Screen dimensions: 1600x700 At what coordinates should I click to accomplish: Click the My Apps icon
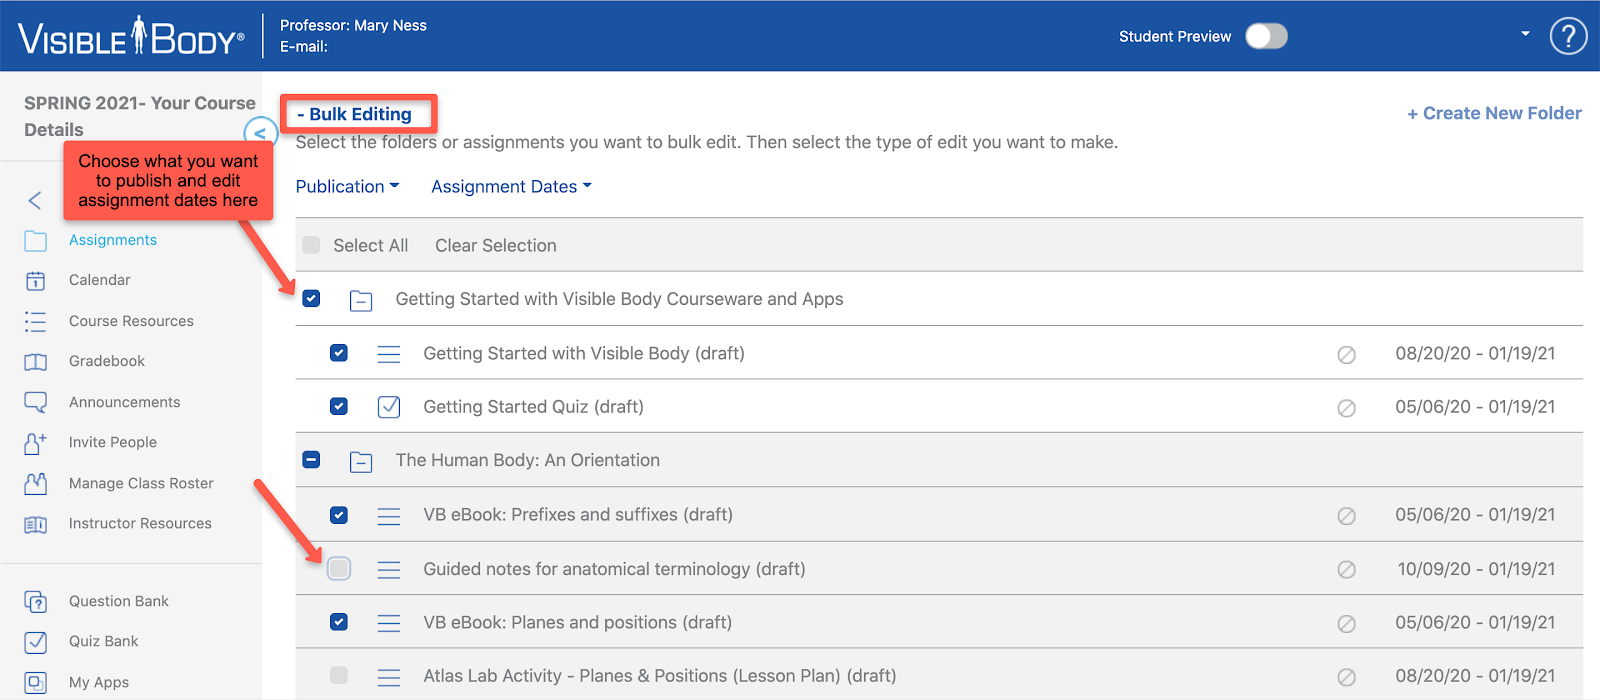[x=35, y=682]
